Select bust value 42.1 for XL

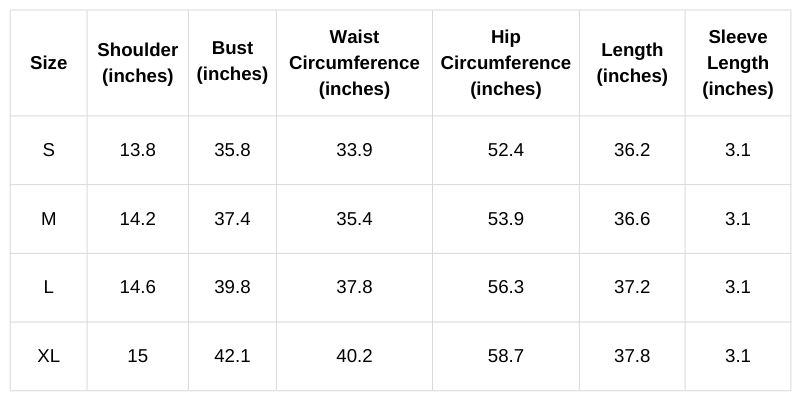pyautogui.click(x=232, y=356)
